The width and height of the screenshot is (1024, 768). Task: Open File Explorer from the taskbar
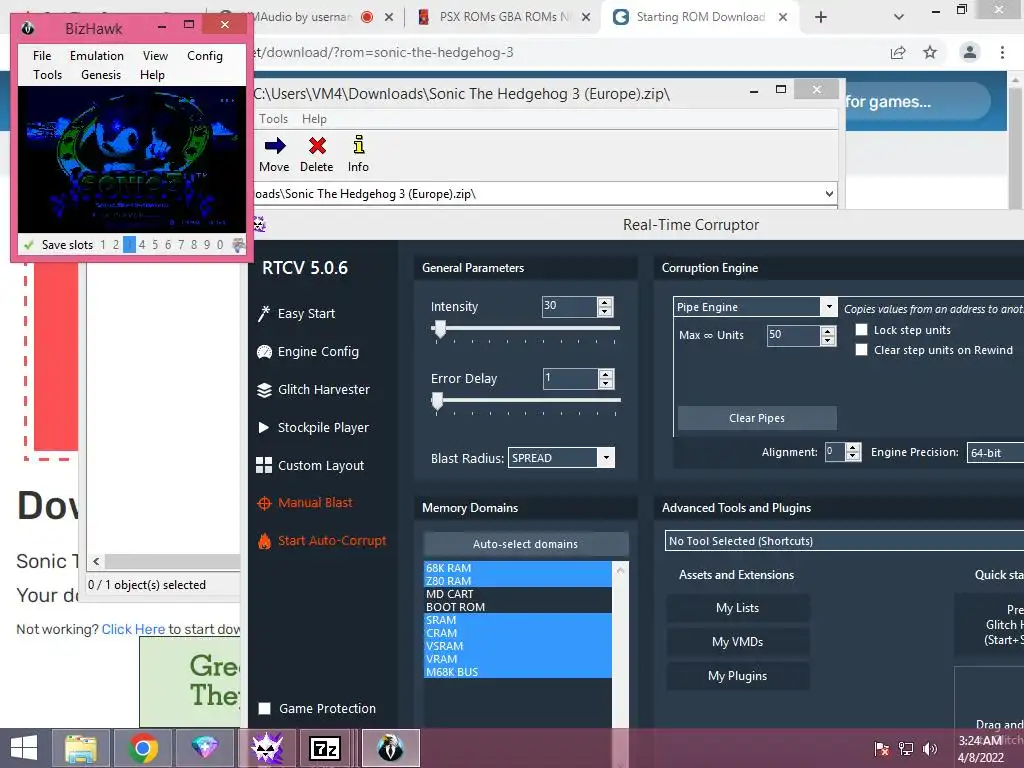coord(81,748)
